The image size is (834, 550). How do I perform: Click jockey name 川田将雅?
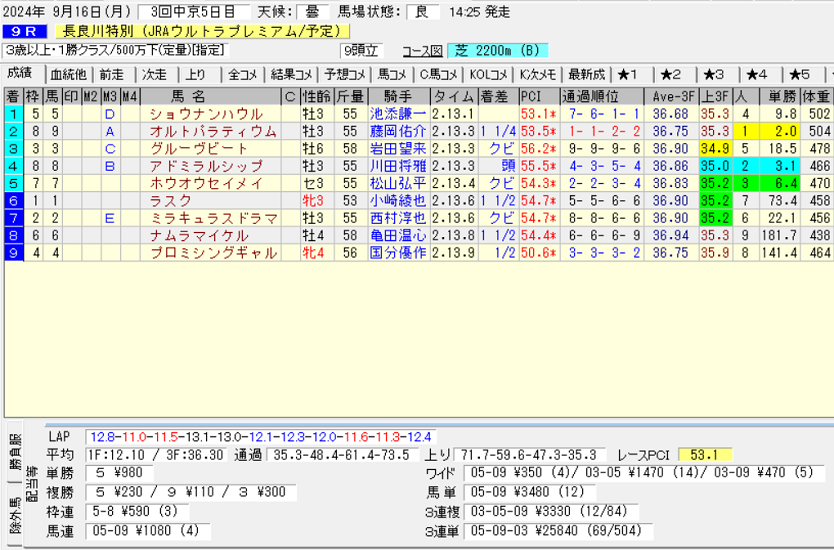(398, 165)
